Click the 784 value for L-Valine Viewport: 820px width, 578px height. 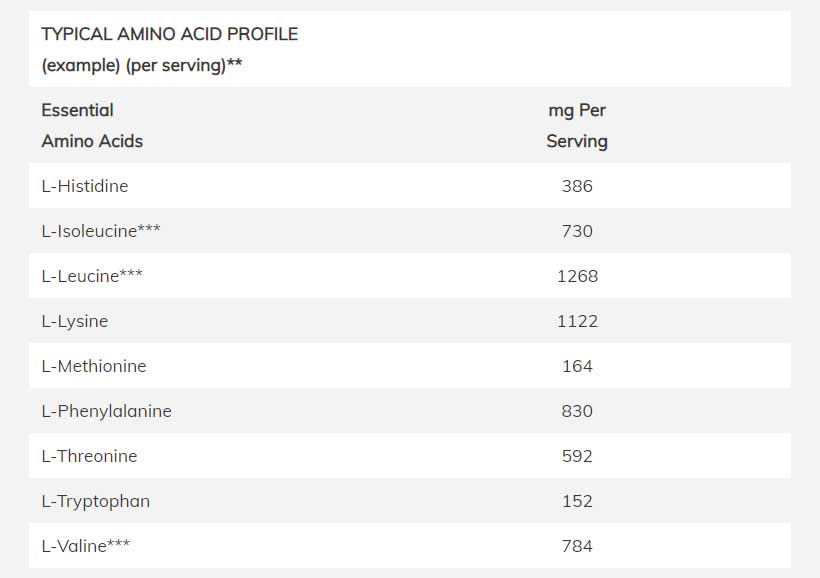[577, 546]
